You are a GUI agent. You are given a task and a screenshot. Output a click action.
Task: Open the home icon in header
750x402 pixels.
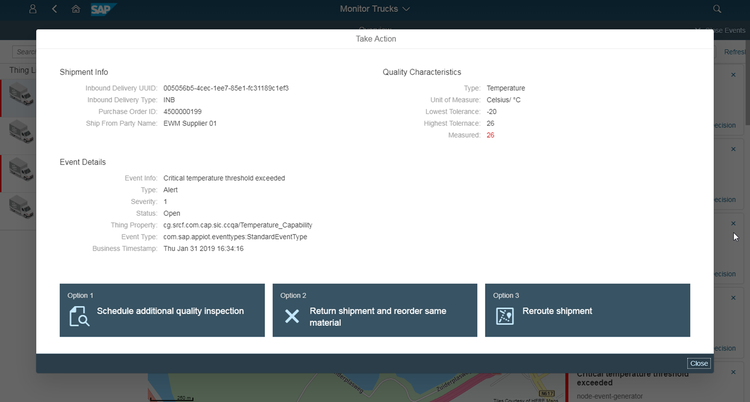tap(76, 9)
